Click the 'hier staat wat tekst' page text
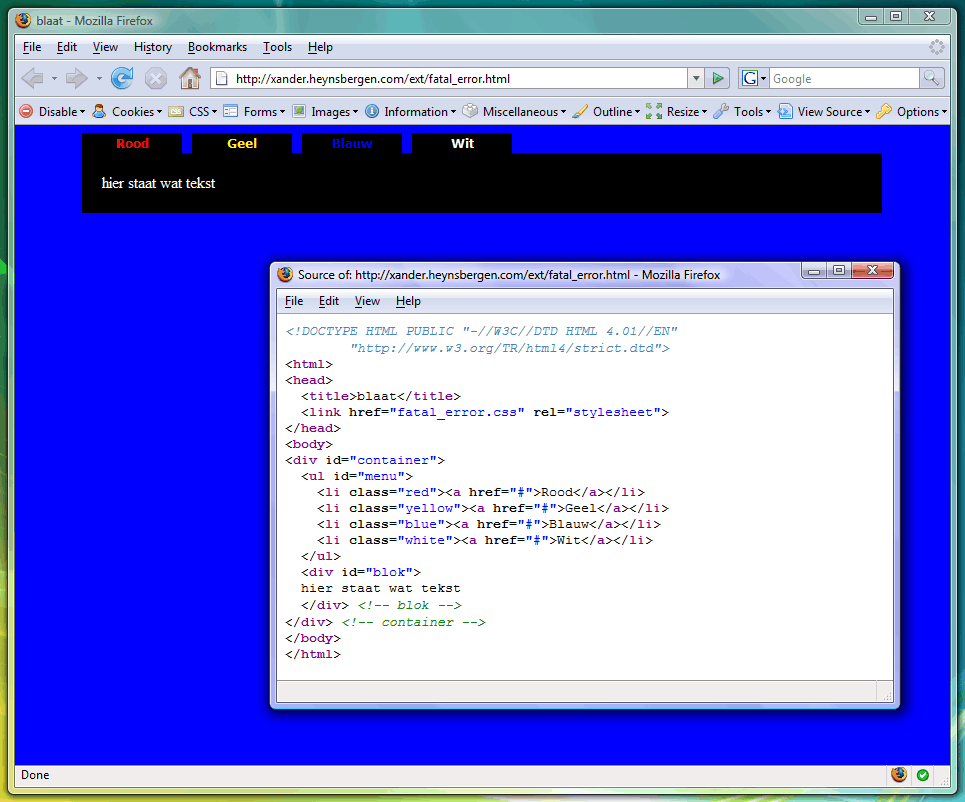 click(158, 183)
